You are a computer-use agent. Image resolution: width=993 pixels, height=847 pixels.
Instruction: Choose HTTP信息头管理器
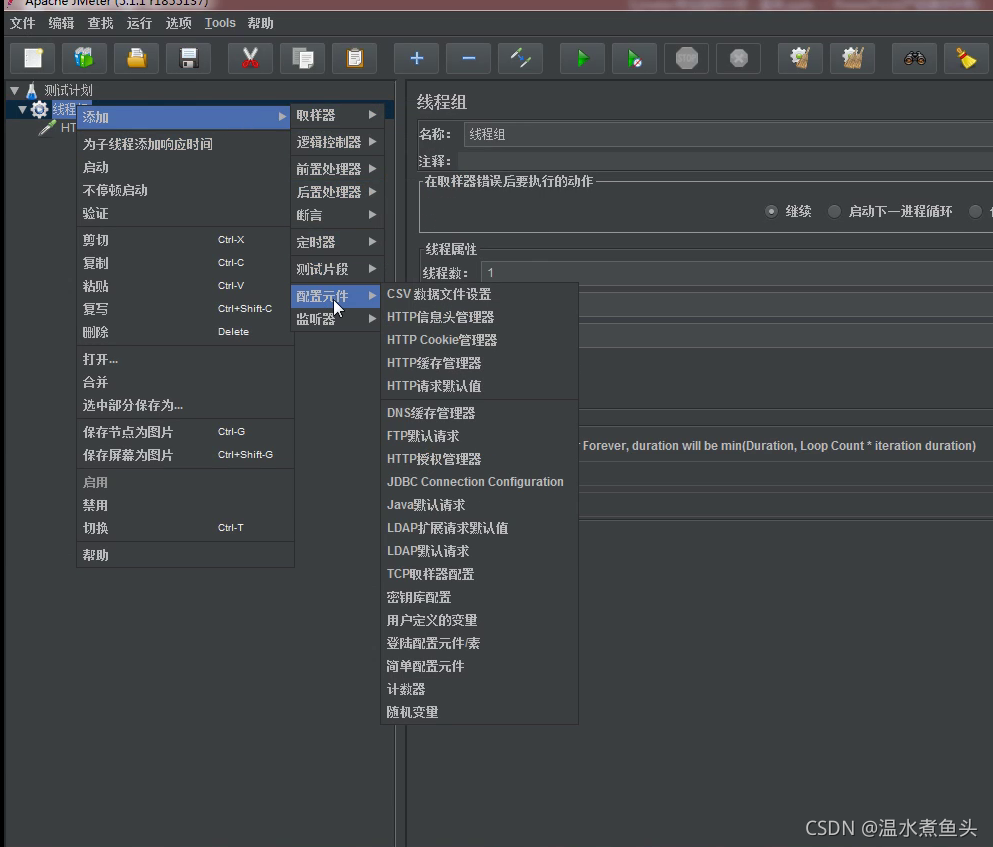(479, 317)
